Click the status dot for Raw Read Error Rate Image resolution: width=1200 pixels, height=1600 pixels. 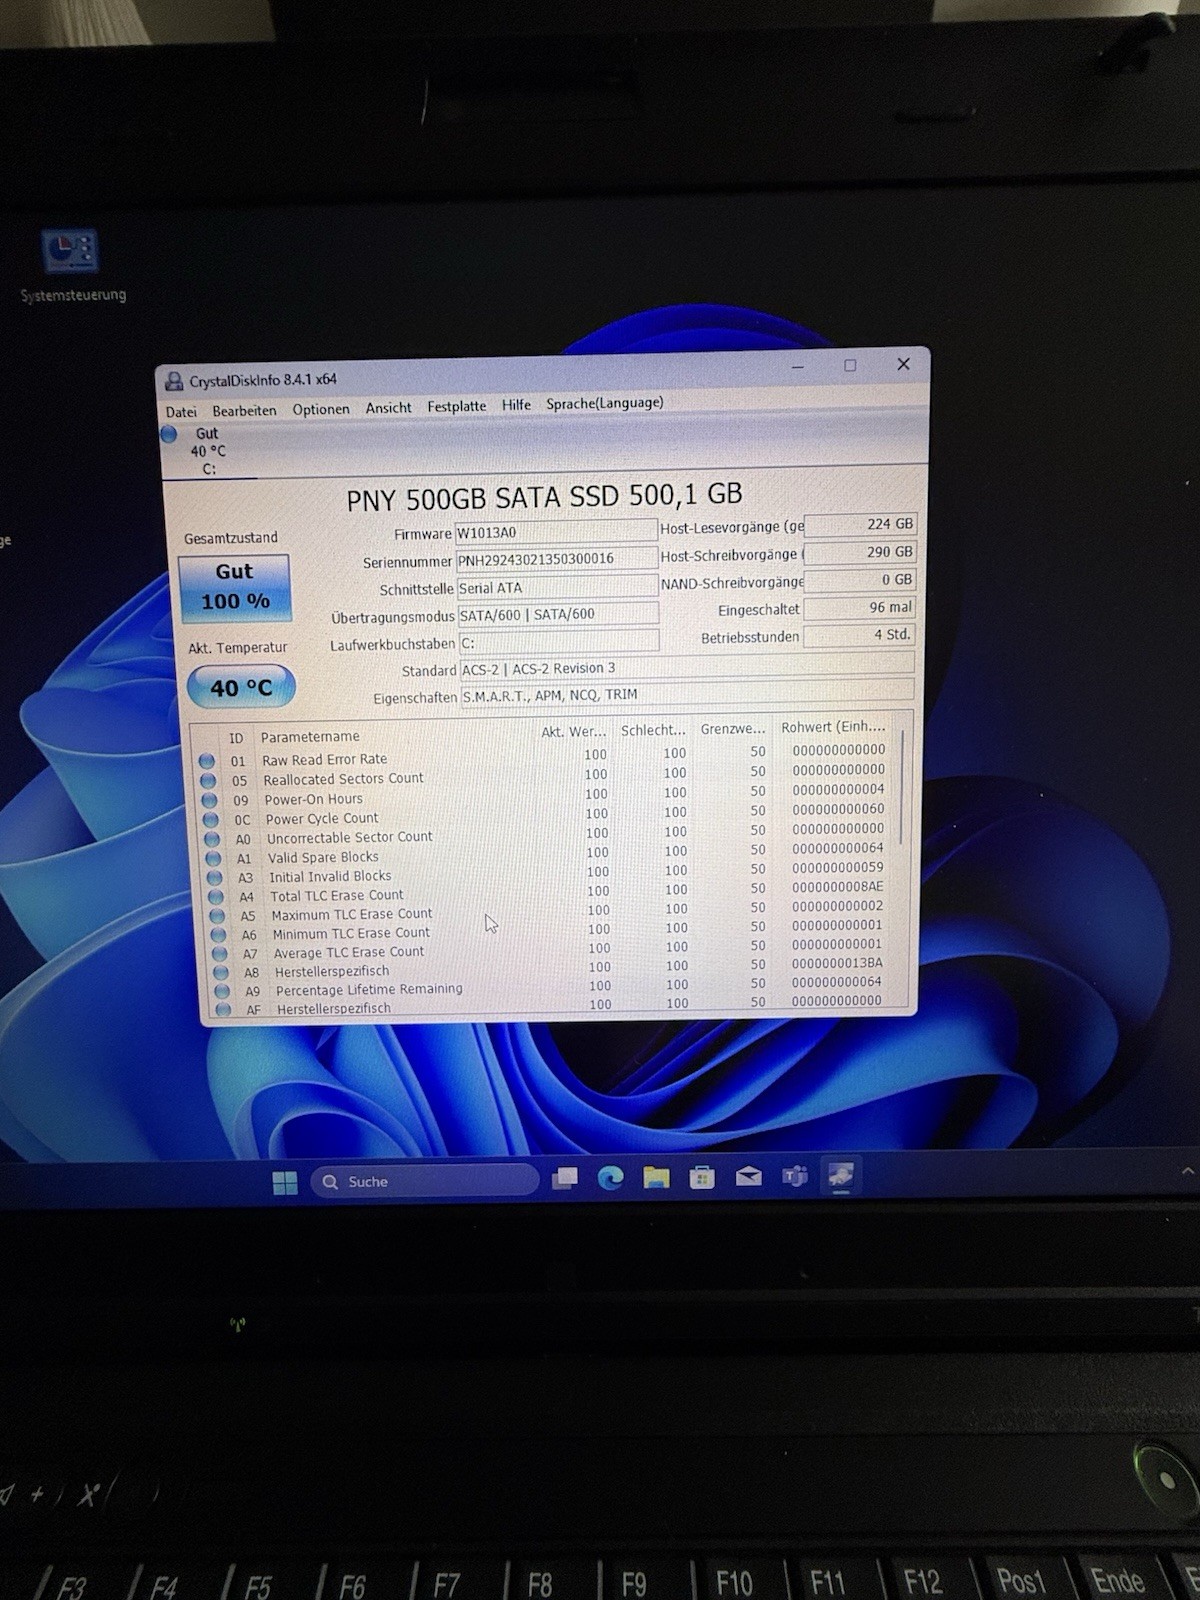[x=207, y=761]
